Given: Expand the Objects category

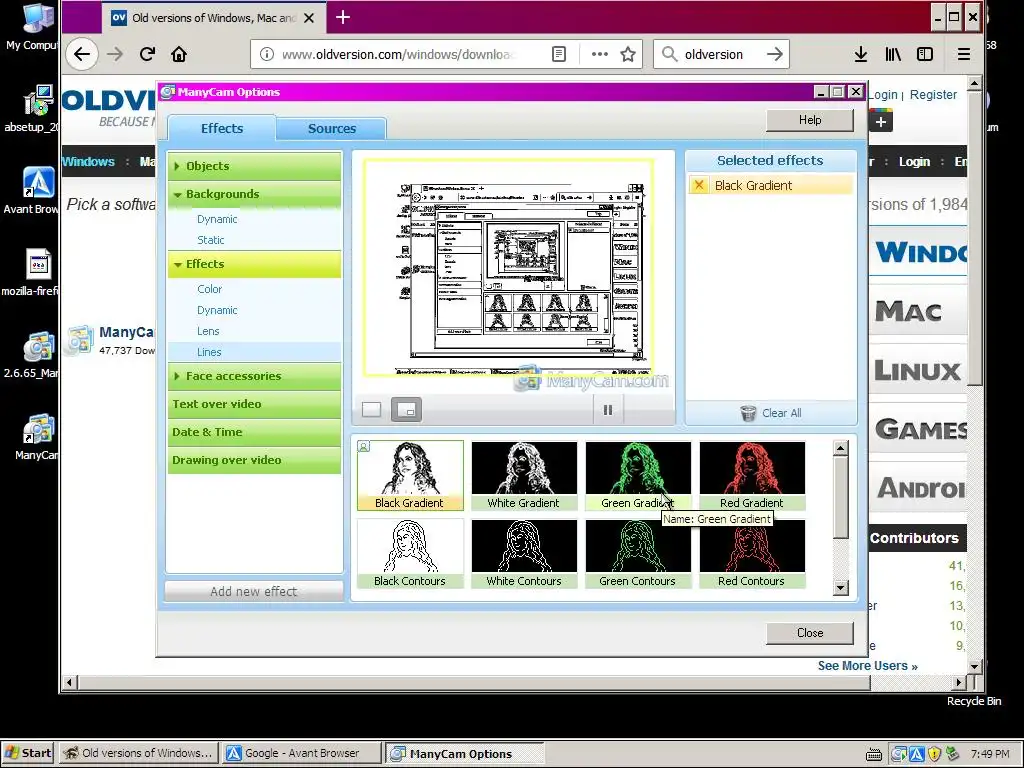Looking at the screenshot, I should 255,166.
